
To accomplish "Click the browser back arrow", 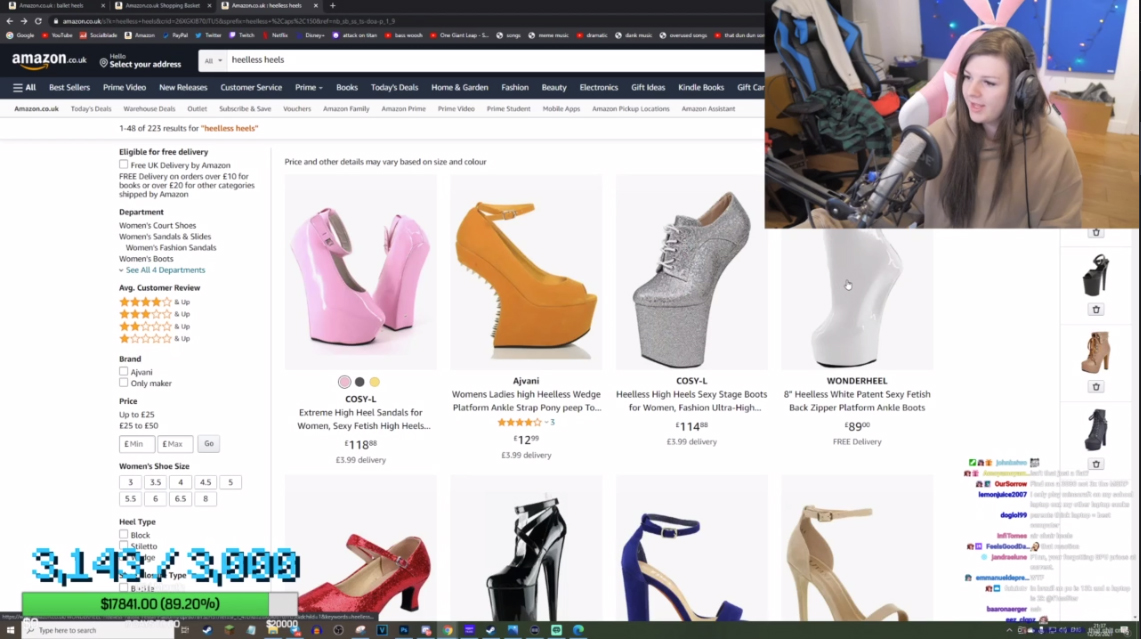I will coord(9,21).
